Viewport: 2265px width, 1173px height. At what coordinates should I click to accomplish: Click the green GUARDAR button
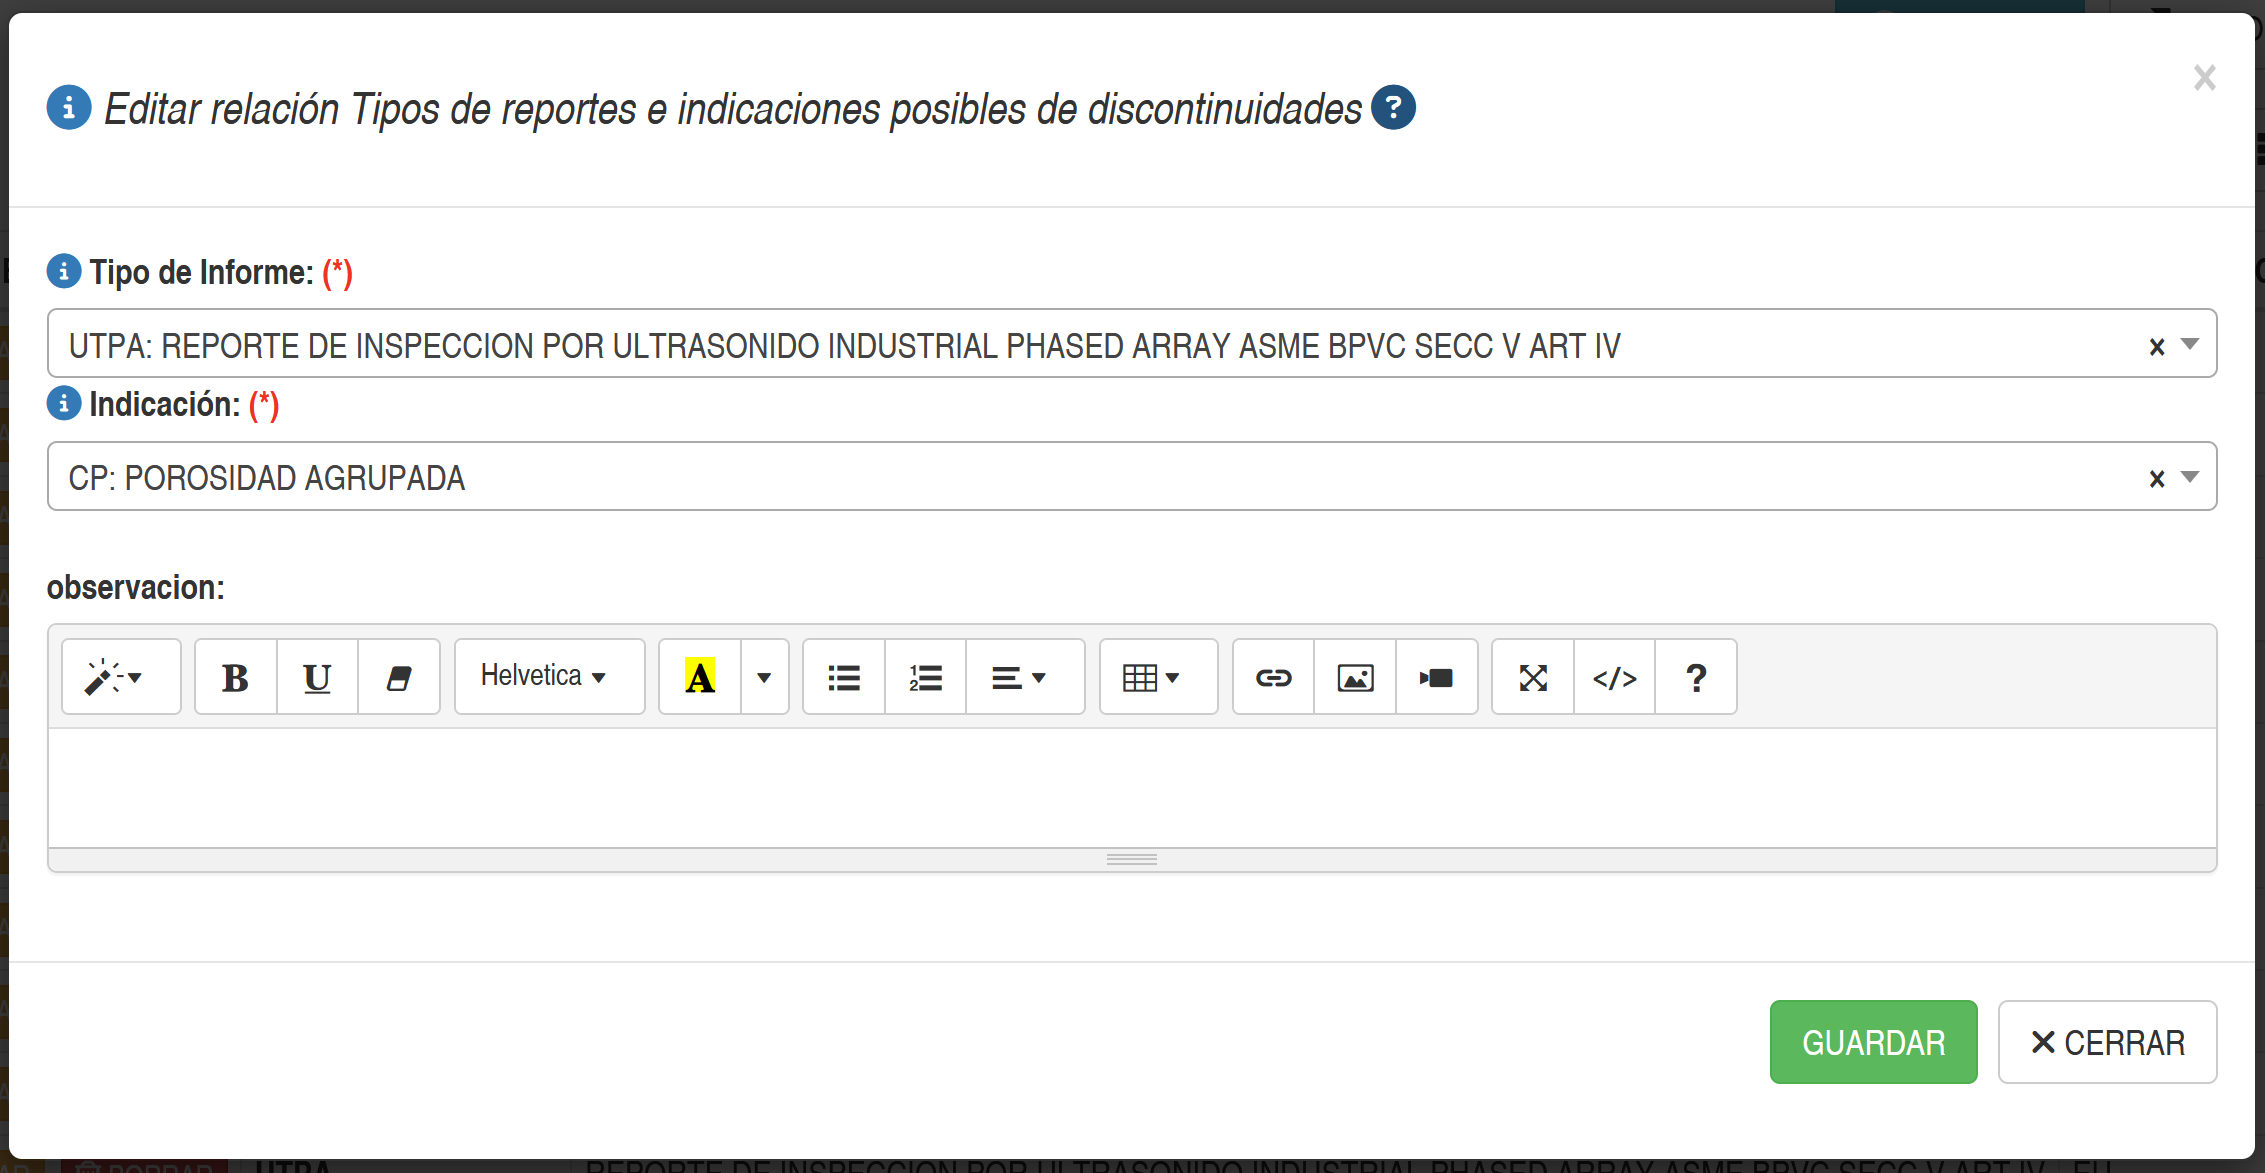[x=1873, y=1042]
